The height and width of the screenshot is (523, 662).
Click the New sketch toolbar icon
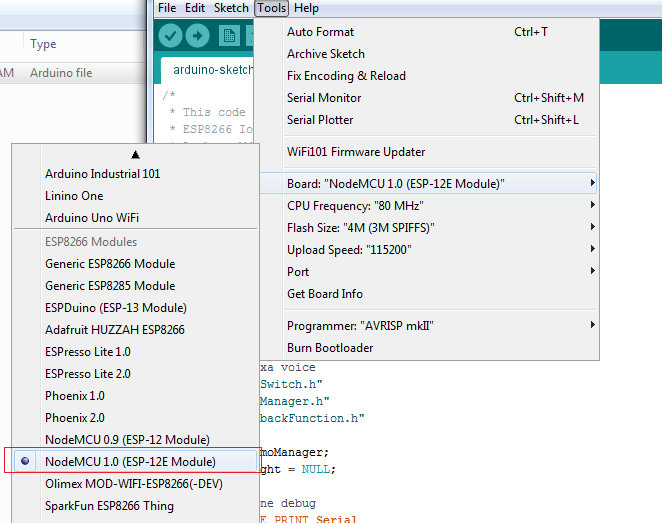click(x=229, y=35)
